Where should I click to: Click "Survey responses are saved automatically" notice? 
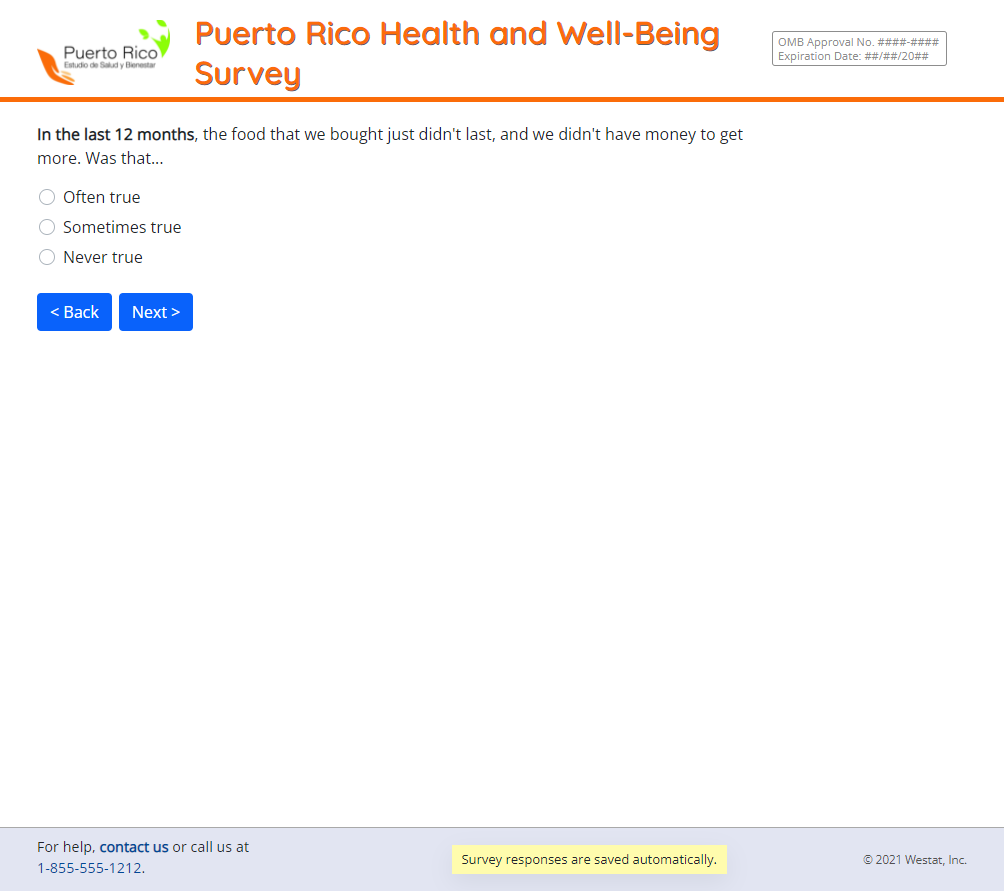pyautogui.click(x=589, y=859)
